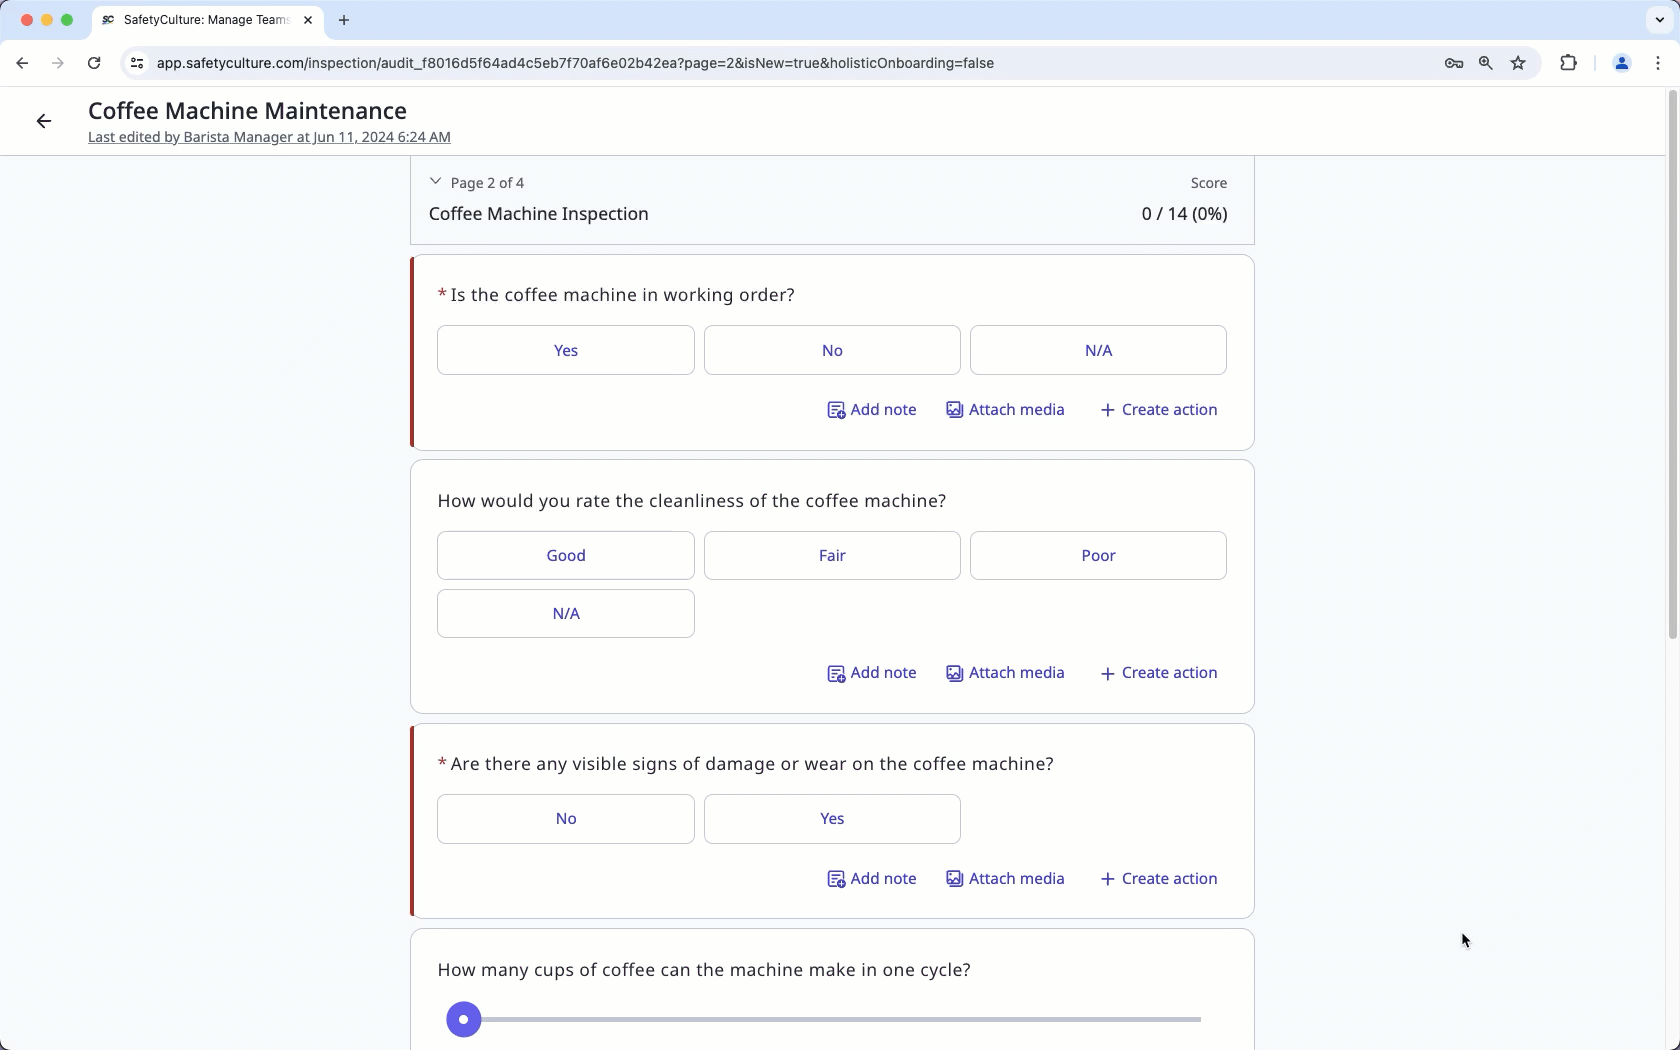1680x1050 pixels.
Task: Click the score 0 / 14 (0%) text
Action: tap(1184, 214)
